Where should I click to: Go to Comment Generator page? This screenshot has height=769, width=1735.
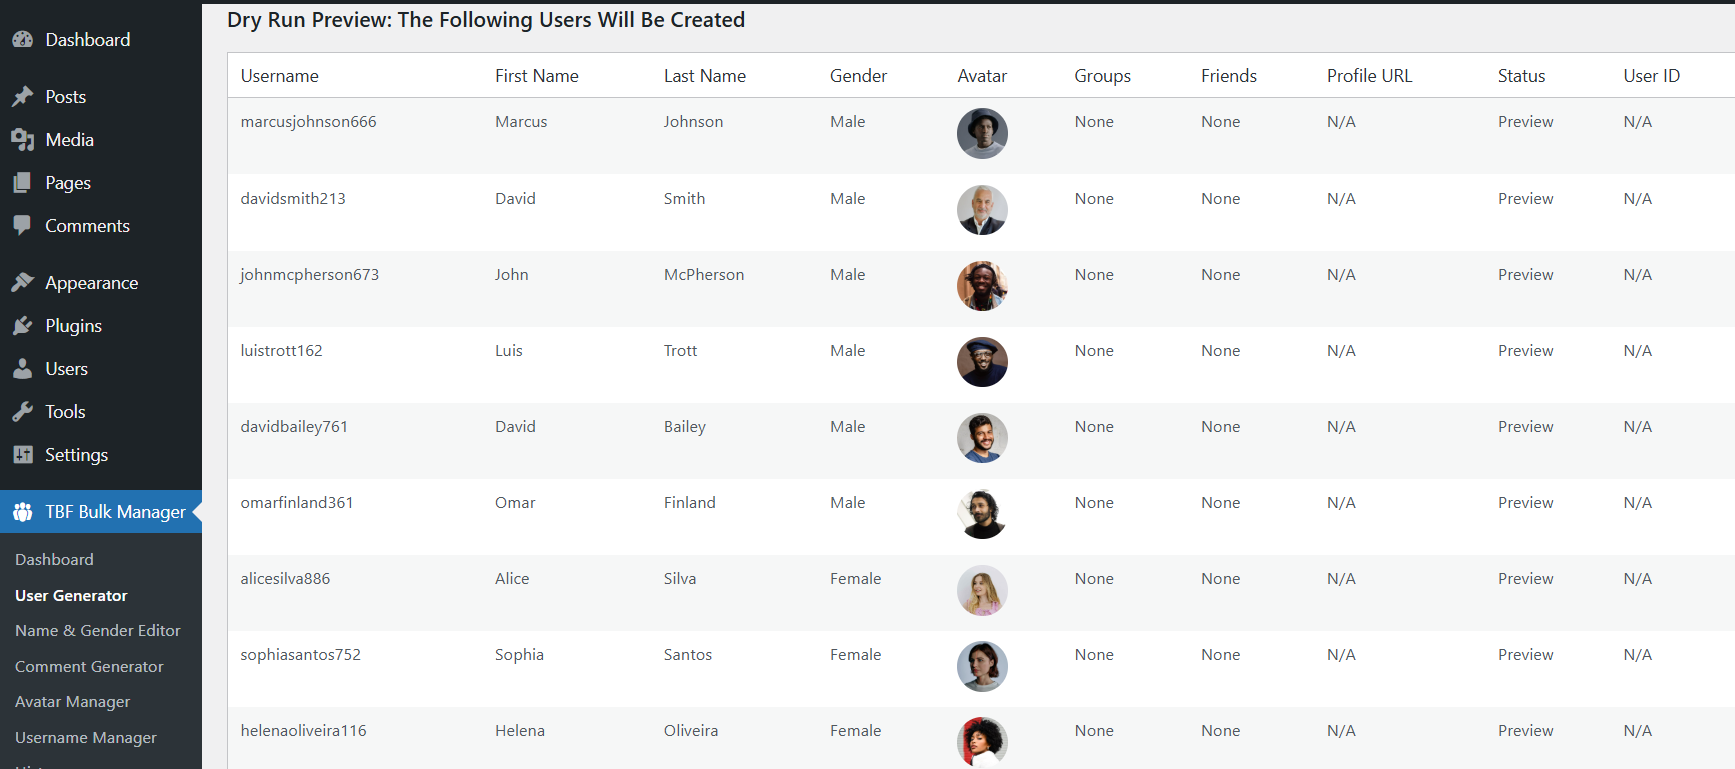point(89,667)
